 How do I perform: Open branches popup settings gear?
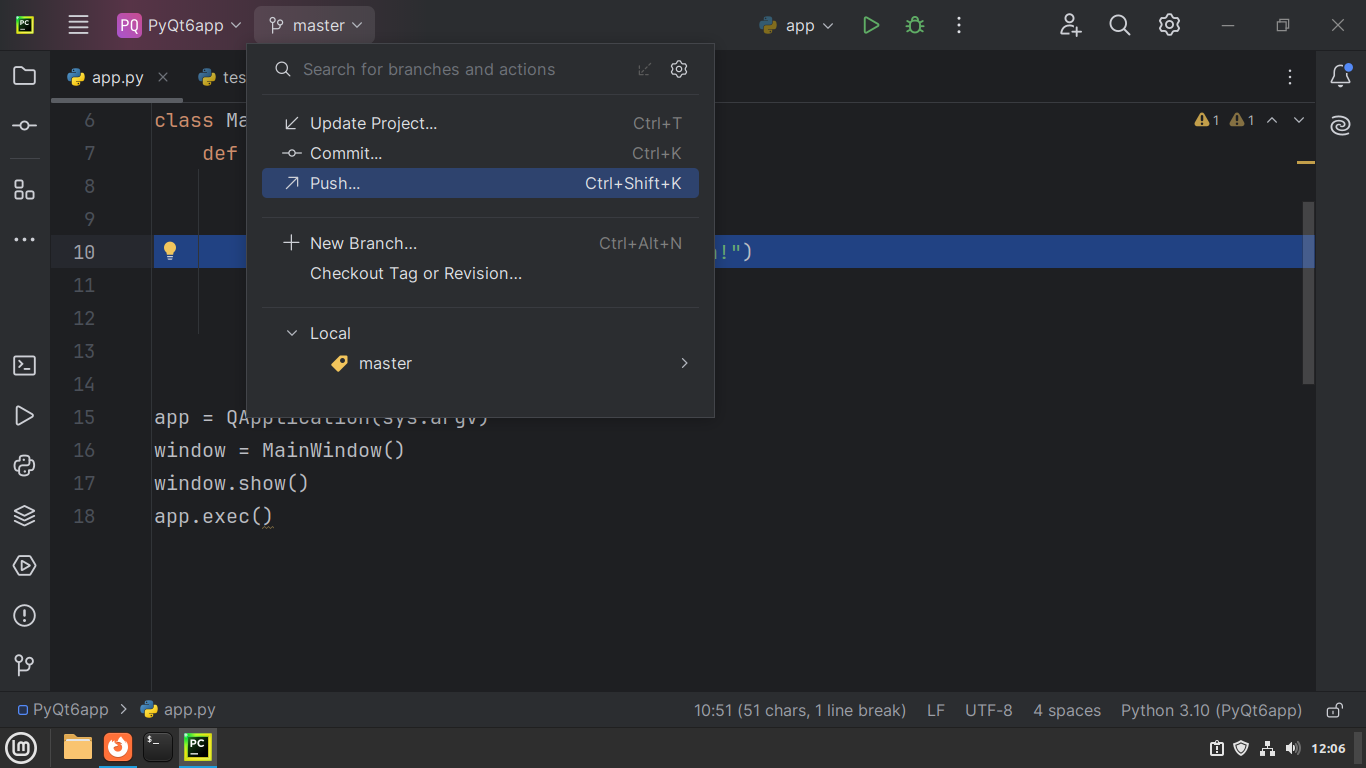point(679,69)
